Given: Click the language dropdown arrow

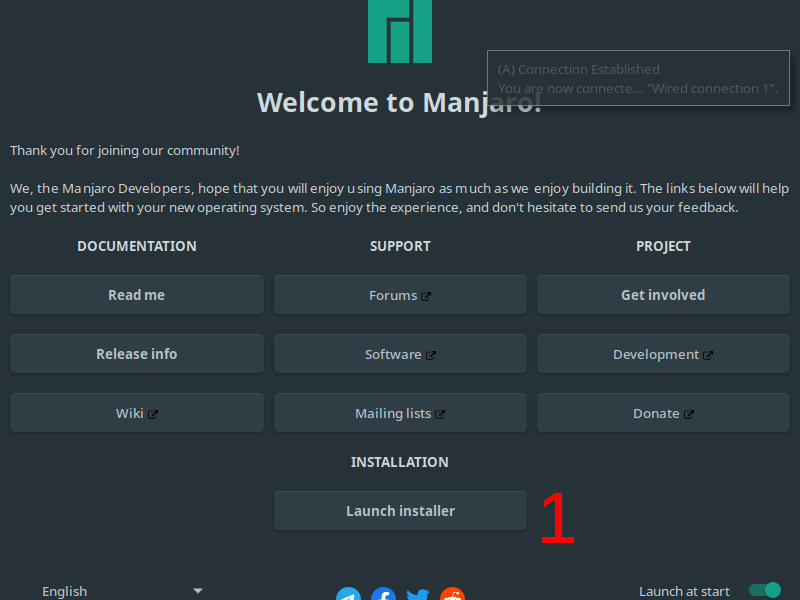Looking at the screenshot, I should click(198, 591).
